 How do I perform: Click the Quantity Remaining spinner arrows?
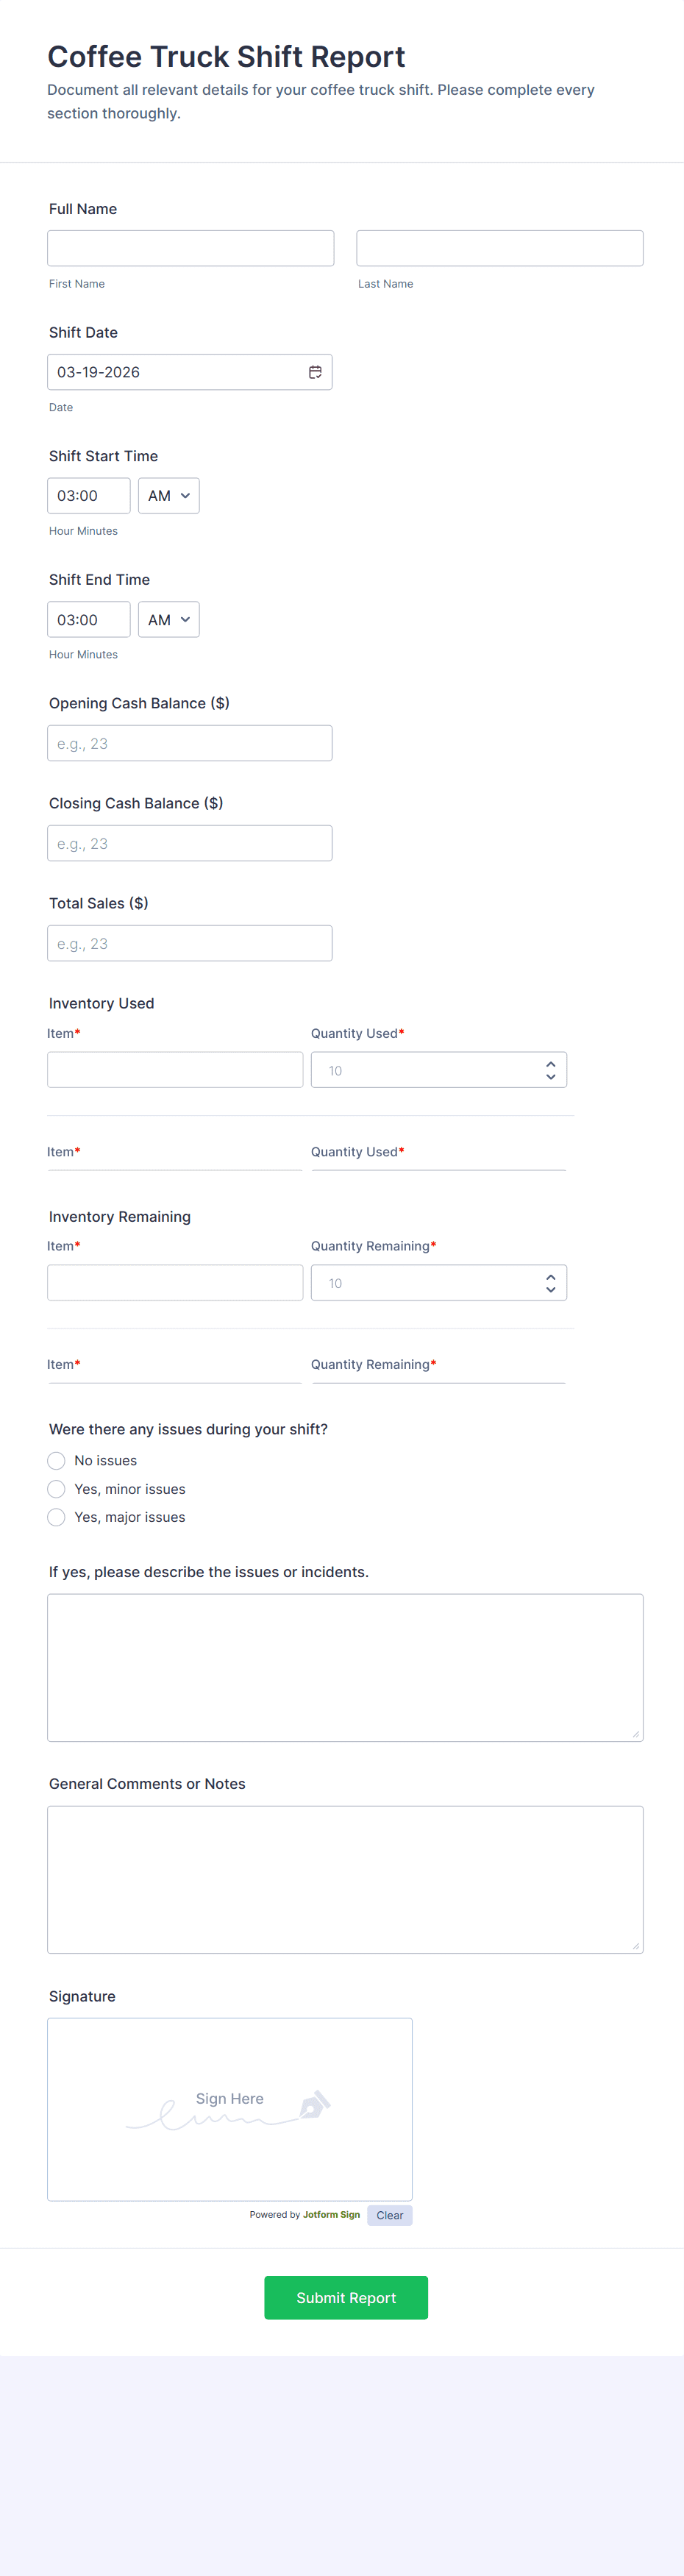coord(550,1283)
